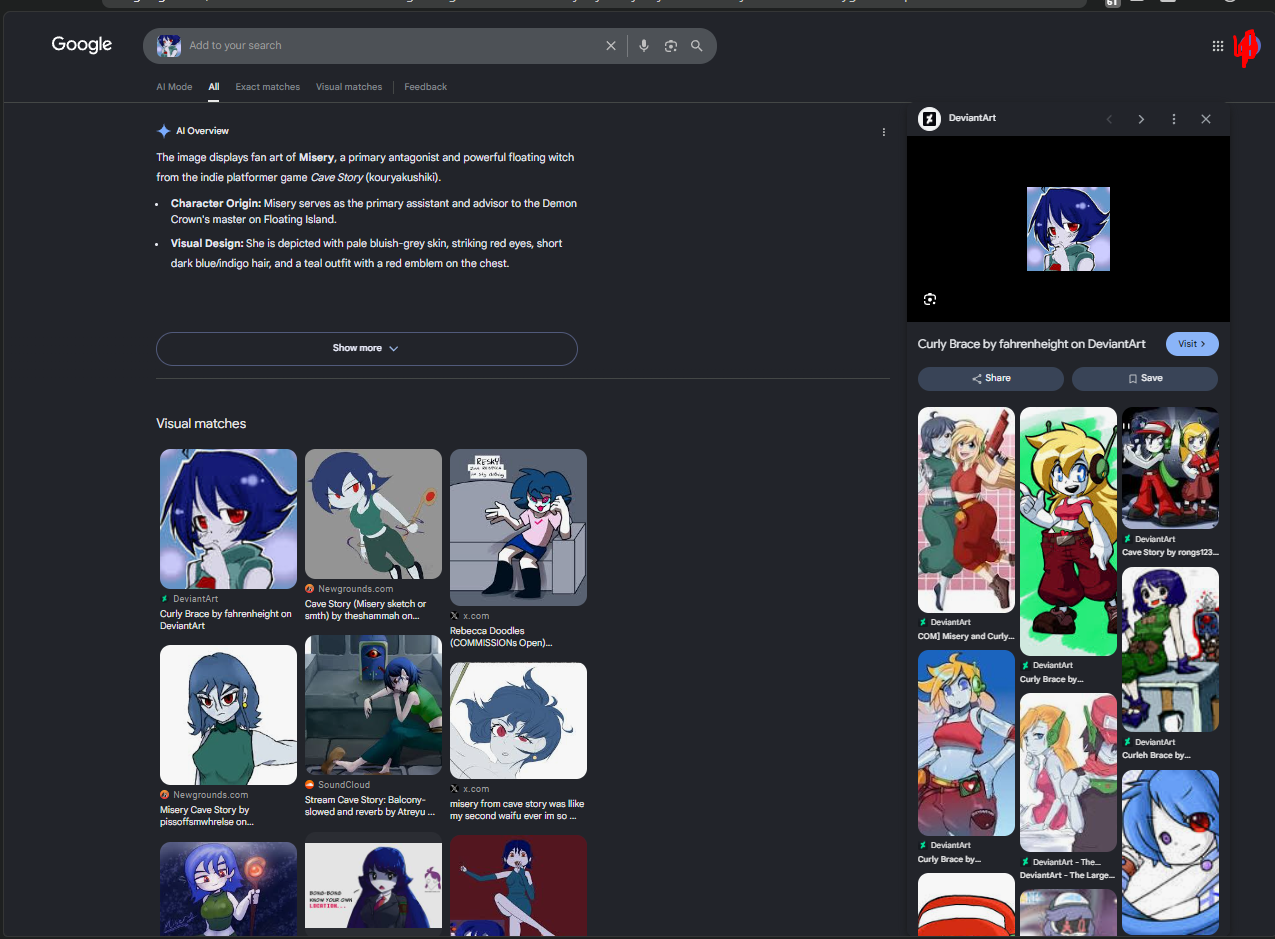Viewport: 1275px width, 939px height.
Task: Go to next image in side panel
Action: 1141,119
